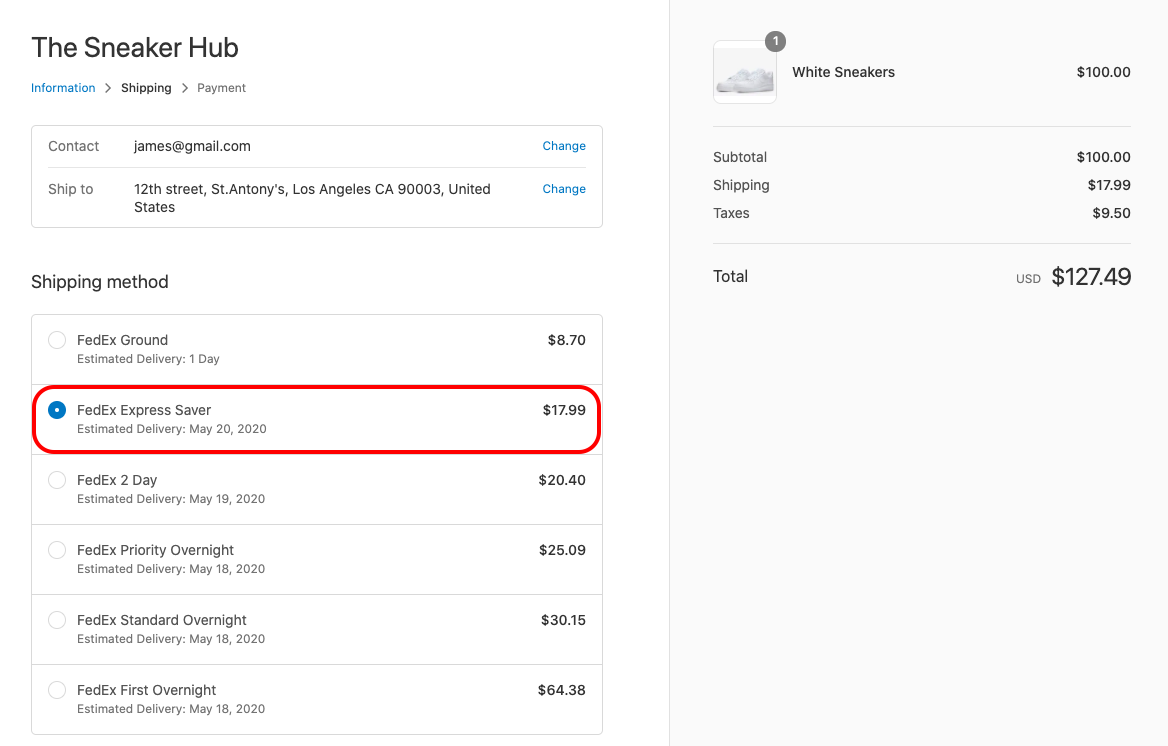Change the Ship to address
Viewport: 1168px width, 746px height.
(x=564, y=189)
